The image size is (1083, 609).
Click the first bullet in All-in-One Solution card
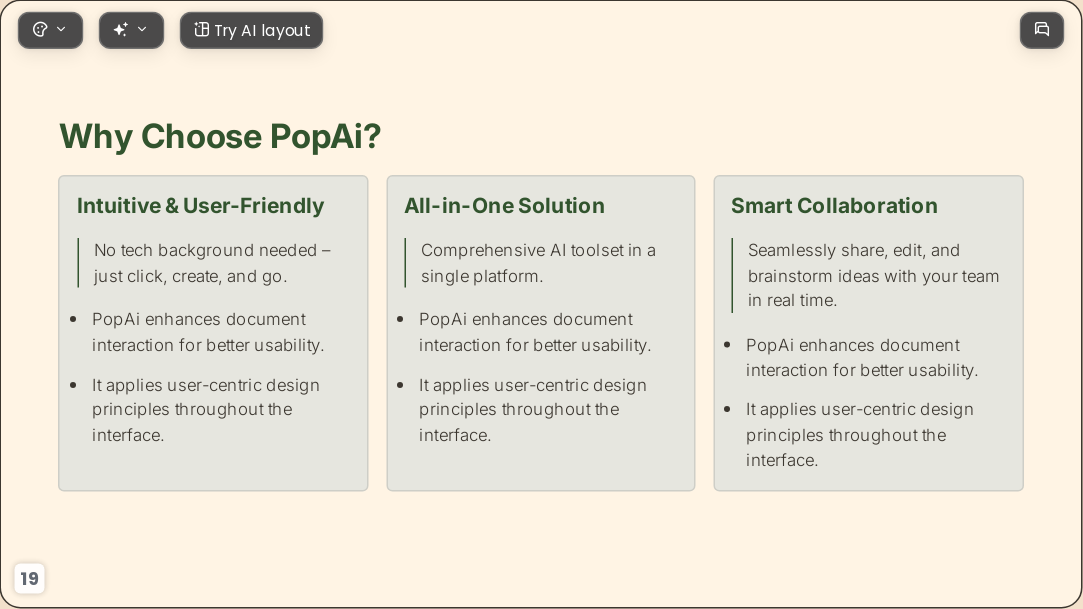point(535,332)
